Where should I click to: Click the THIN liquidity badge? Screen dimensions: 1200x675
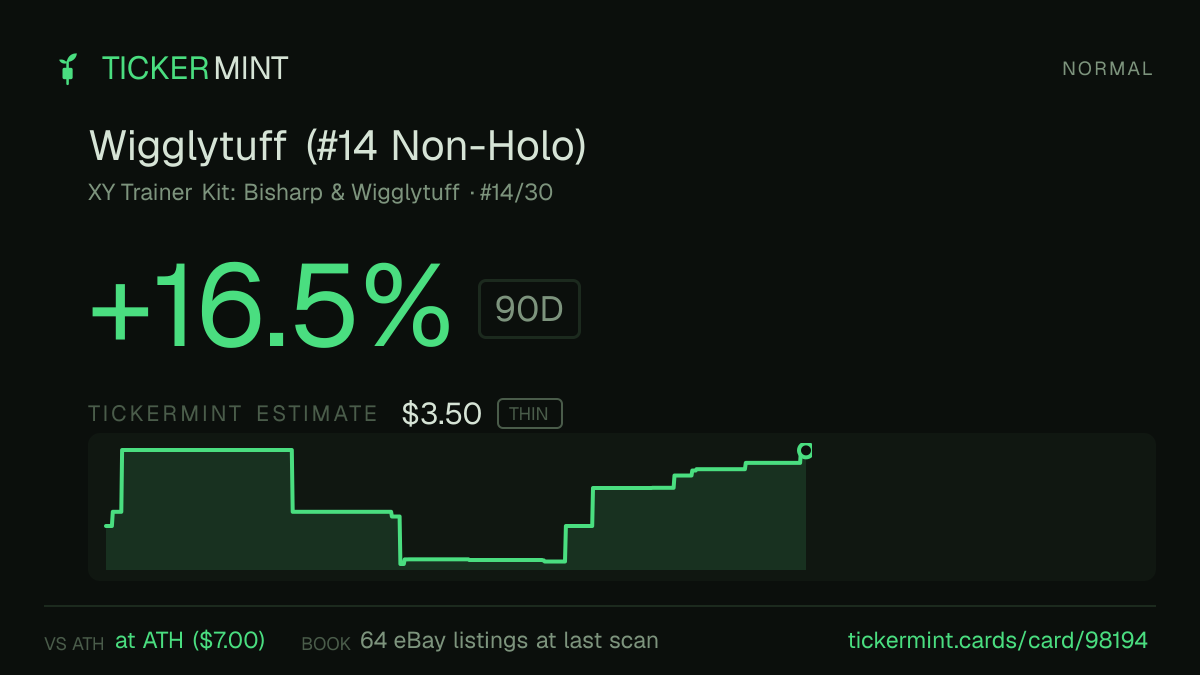(530, 414)
